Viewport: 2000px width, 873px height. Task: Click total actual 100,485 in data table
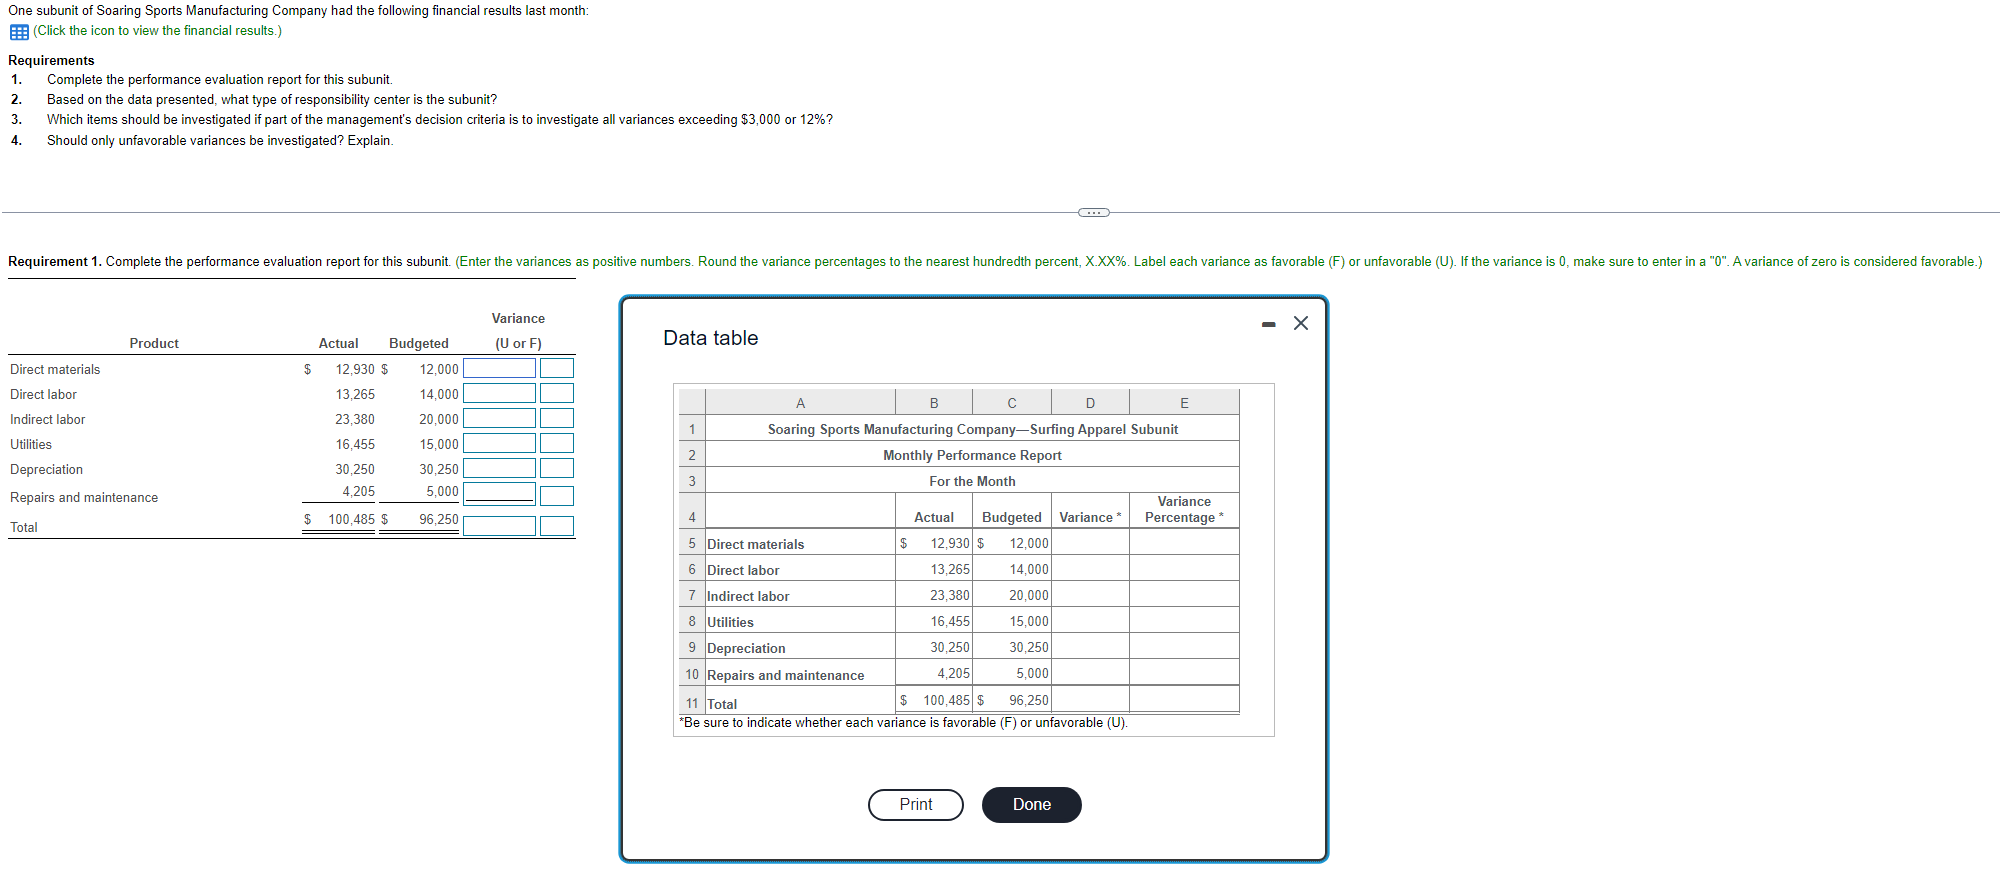(x=946, y=700)
